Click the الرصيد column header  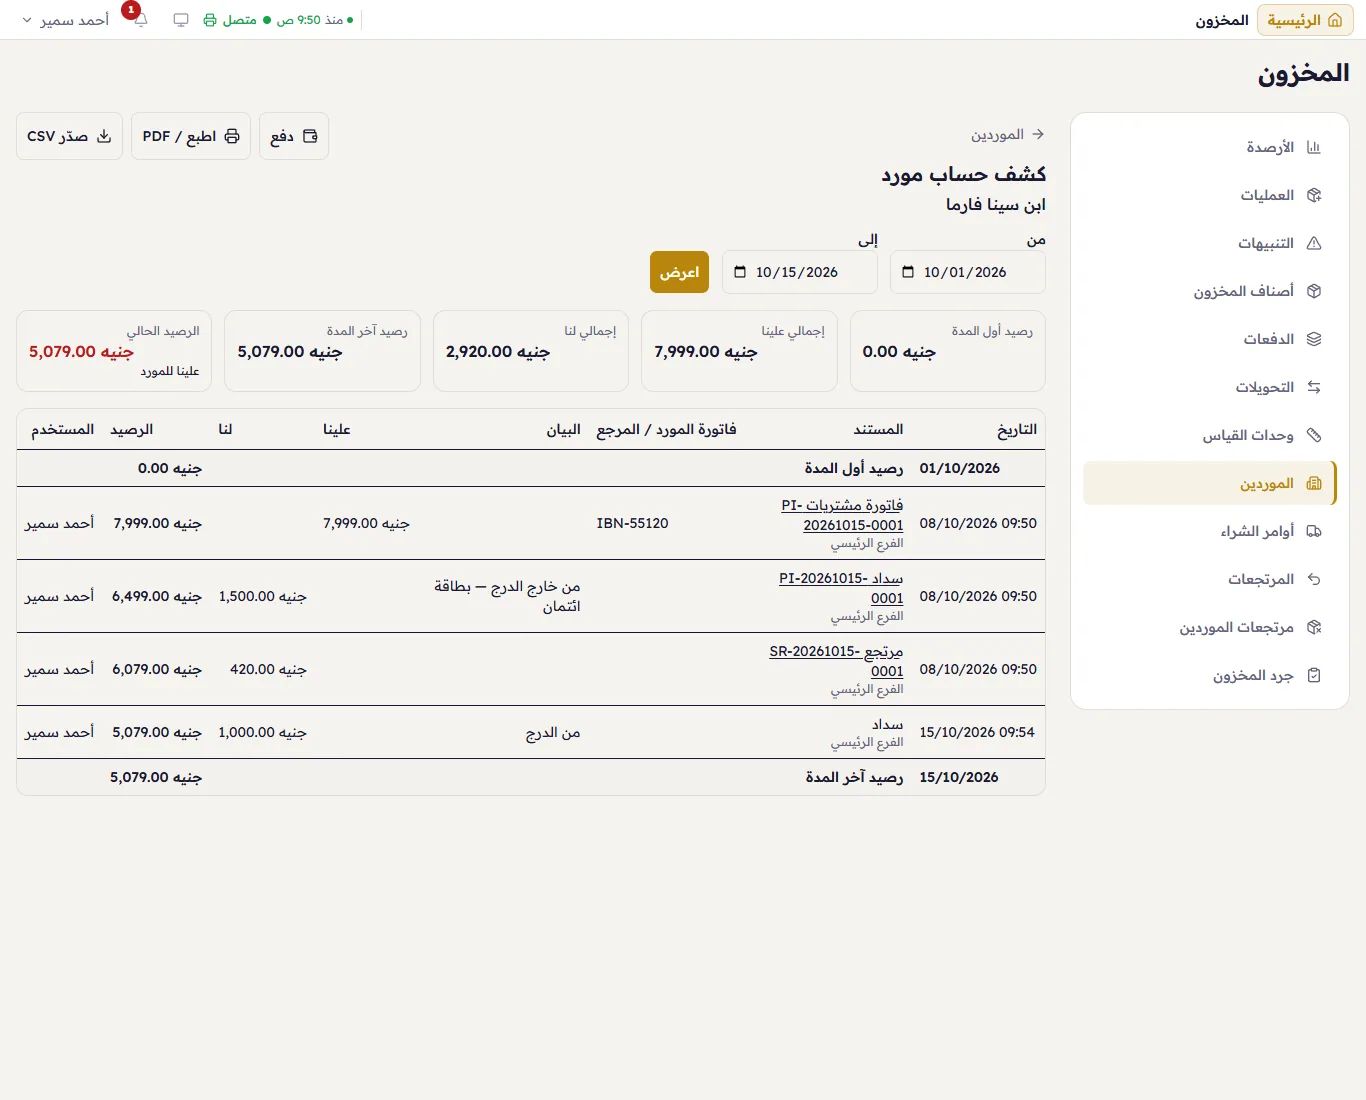click(132, 429)
